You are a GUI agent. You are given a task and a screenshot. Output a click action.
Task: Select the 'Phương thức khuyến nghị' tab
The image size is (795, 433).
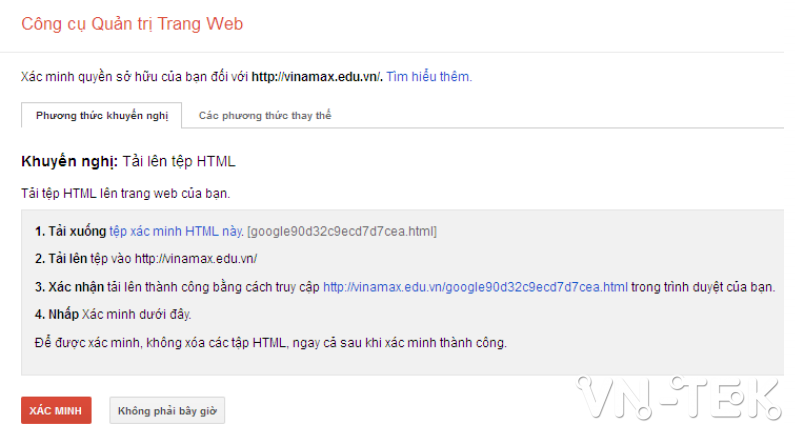coord(101,116)
